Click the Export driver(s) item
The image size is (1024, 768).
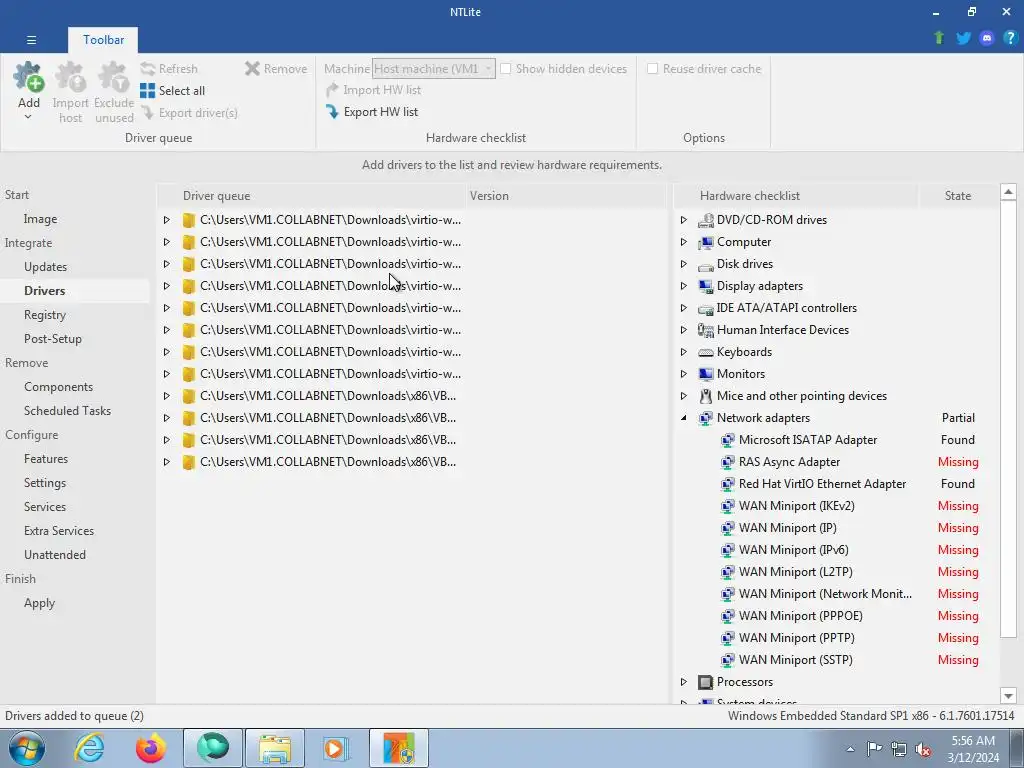click(189, 113)
